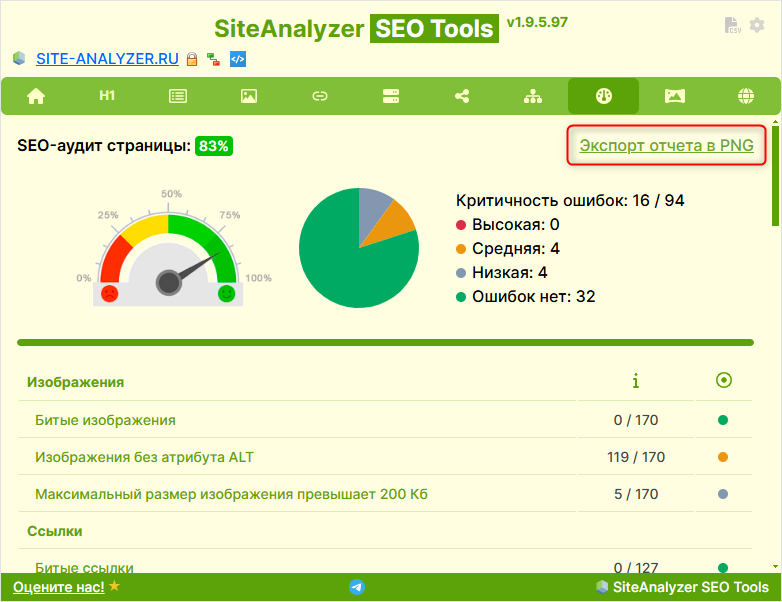
Task: Switch to the H1 headings tab
Action: (107, 96)
